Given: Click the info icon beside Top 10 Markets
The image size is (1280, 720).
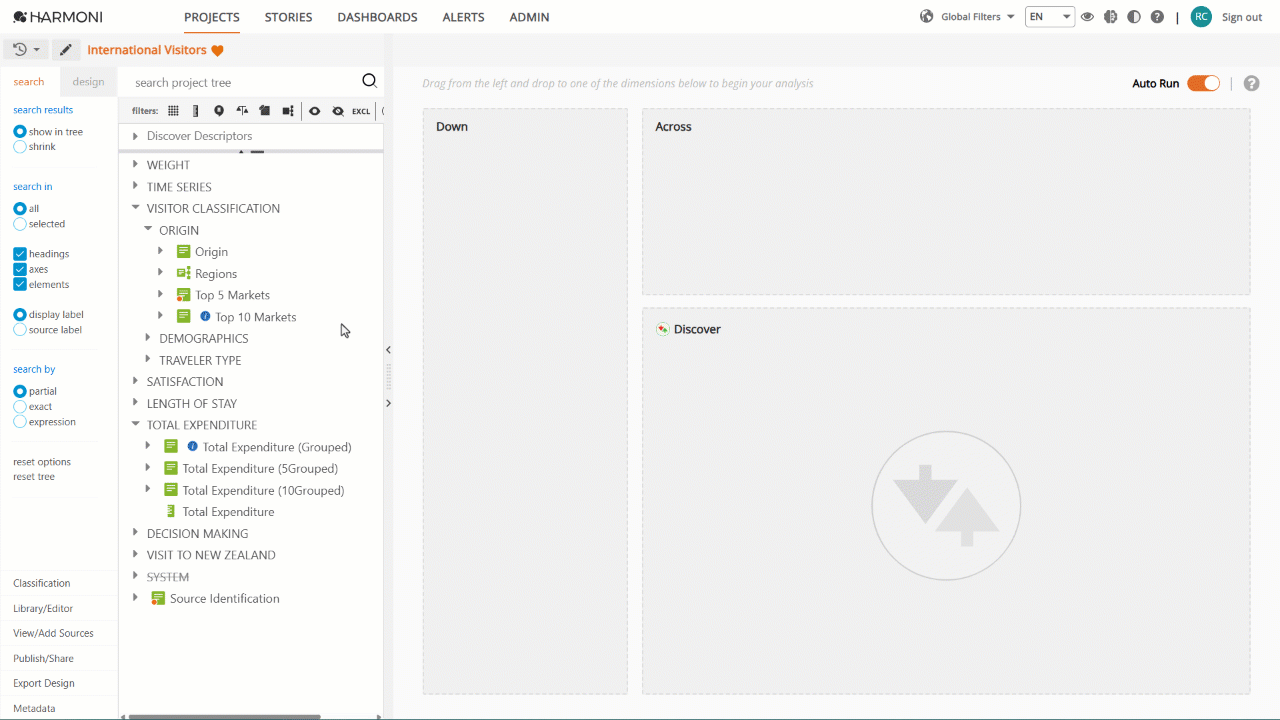Looking at the screenshot, I should click(x=205, y=317).
